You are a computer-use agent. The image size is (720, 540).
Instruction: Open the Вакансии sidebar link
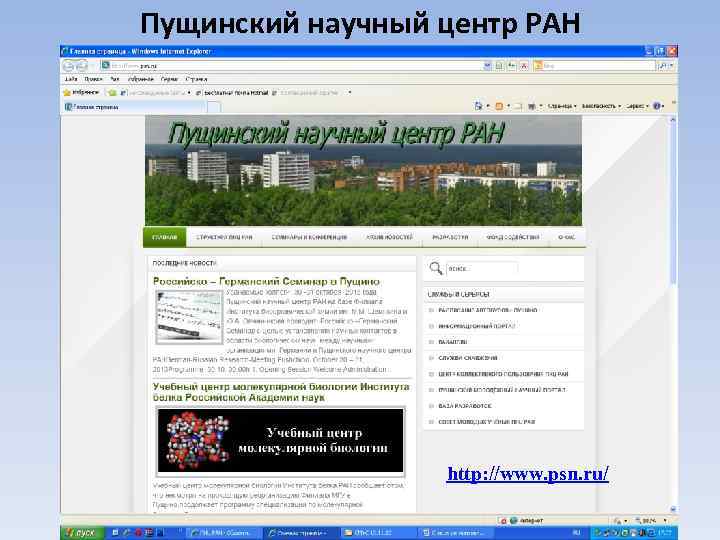452,342
